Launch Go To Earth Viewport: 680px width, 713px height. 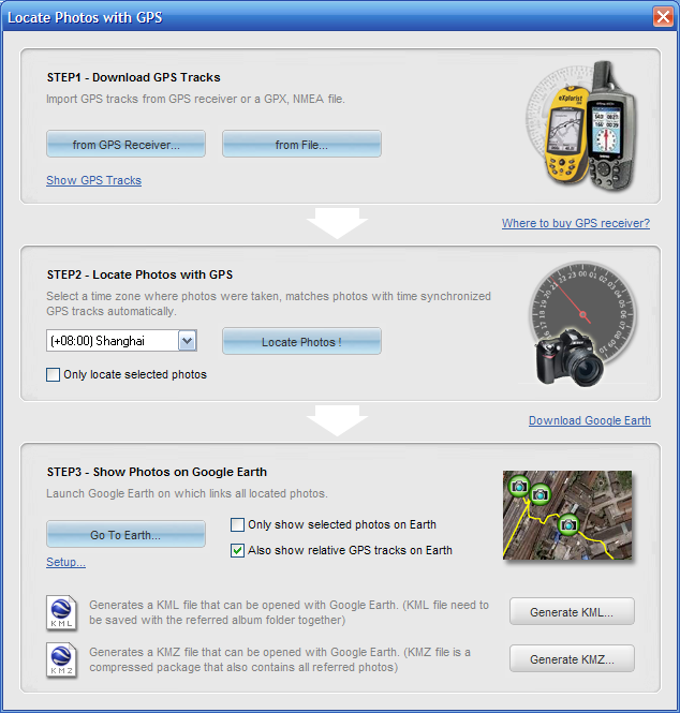(126, 534)
